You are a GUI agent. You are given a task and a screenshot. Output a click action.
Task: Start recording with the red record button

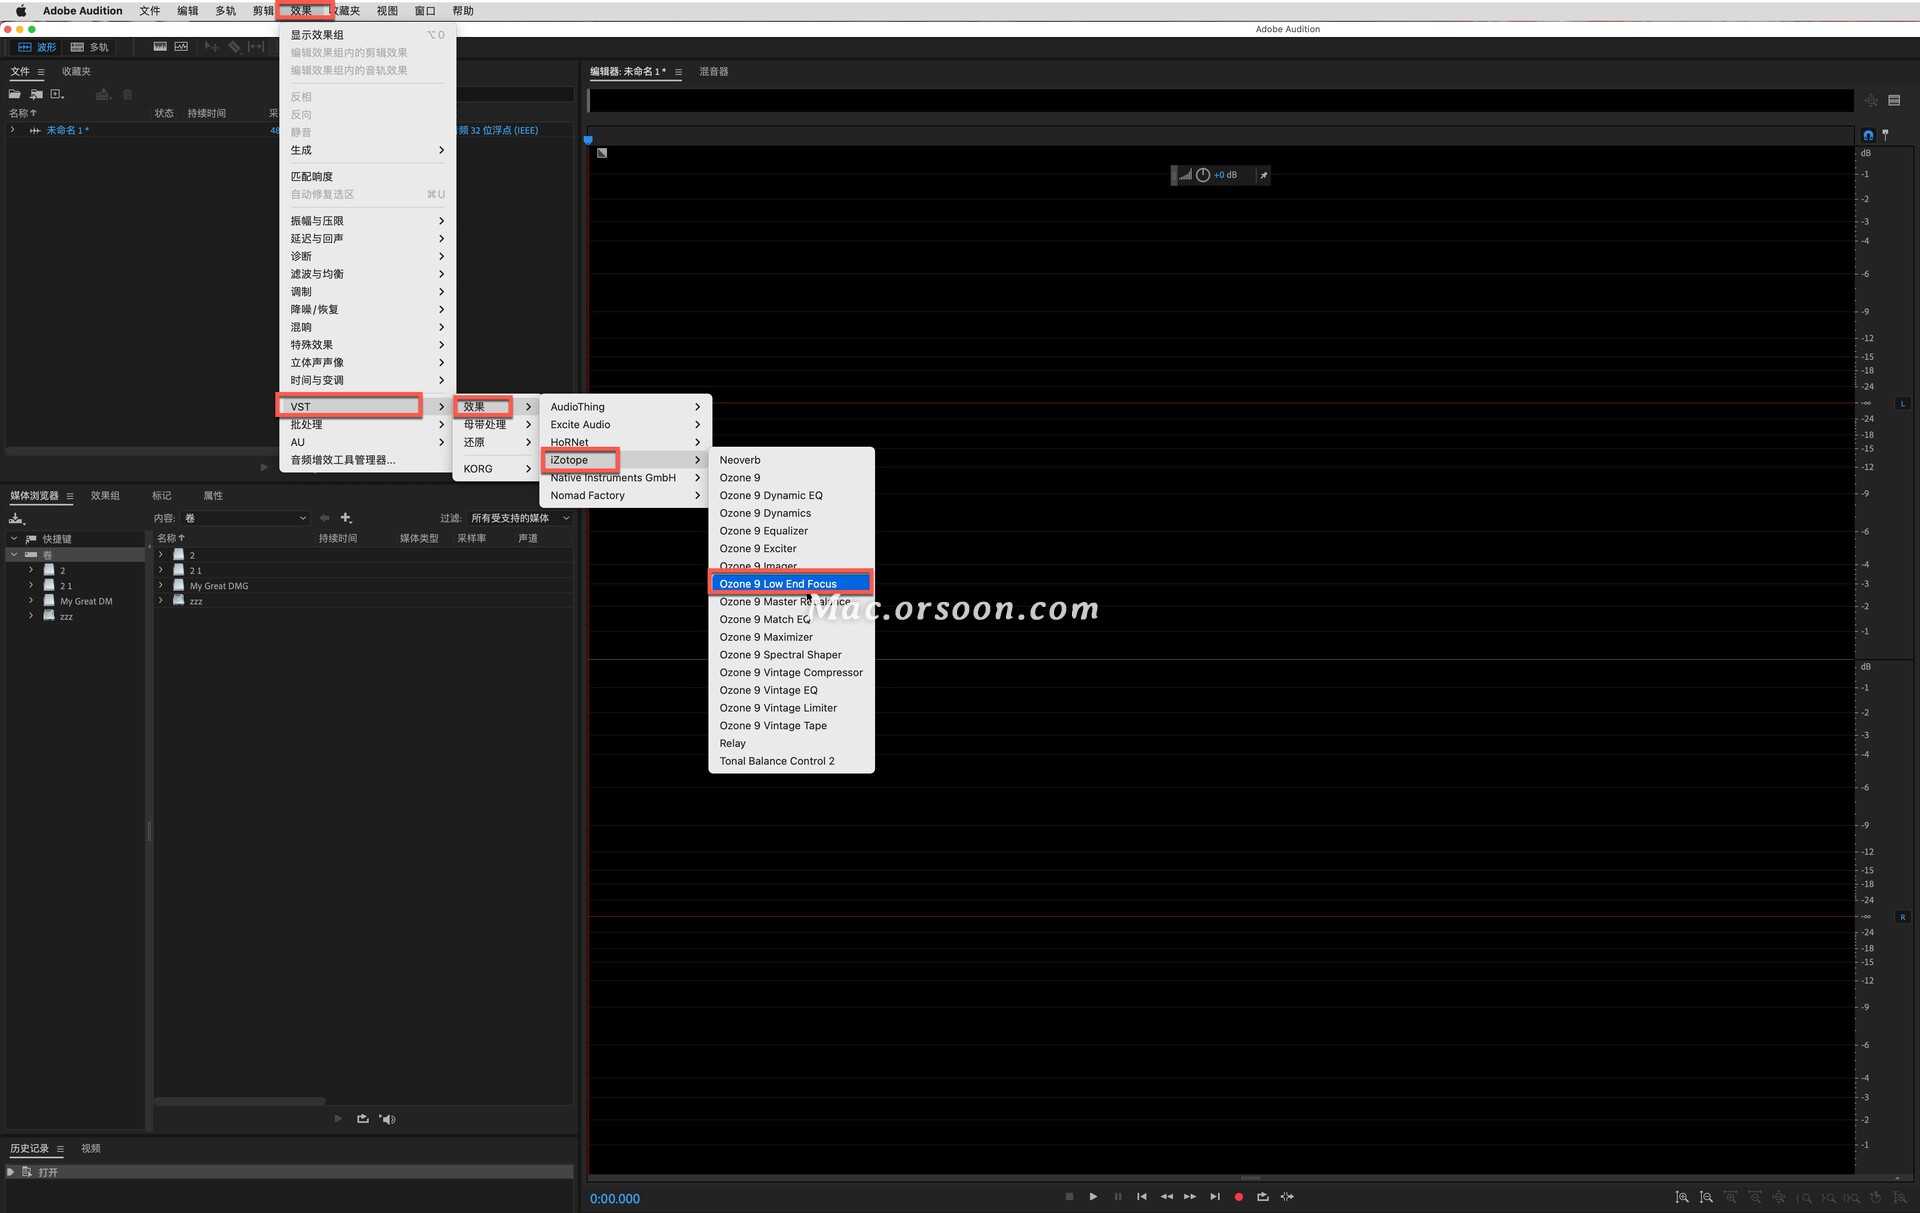pyautogui.click(x=1238, y=1196)
